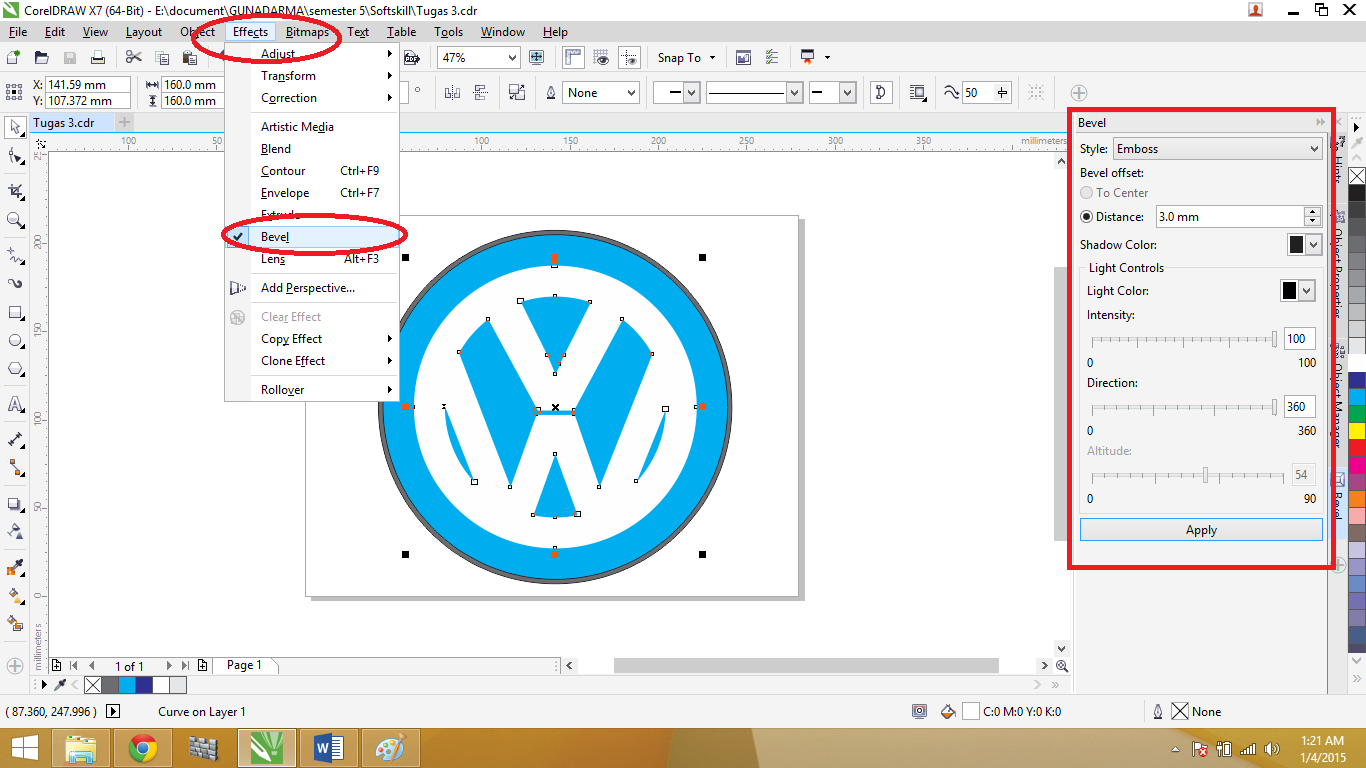This screenshot has height=768, width=1366.
Task: Select the Connector tool
Action: pos(15,468)
